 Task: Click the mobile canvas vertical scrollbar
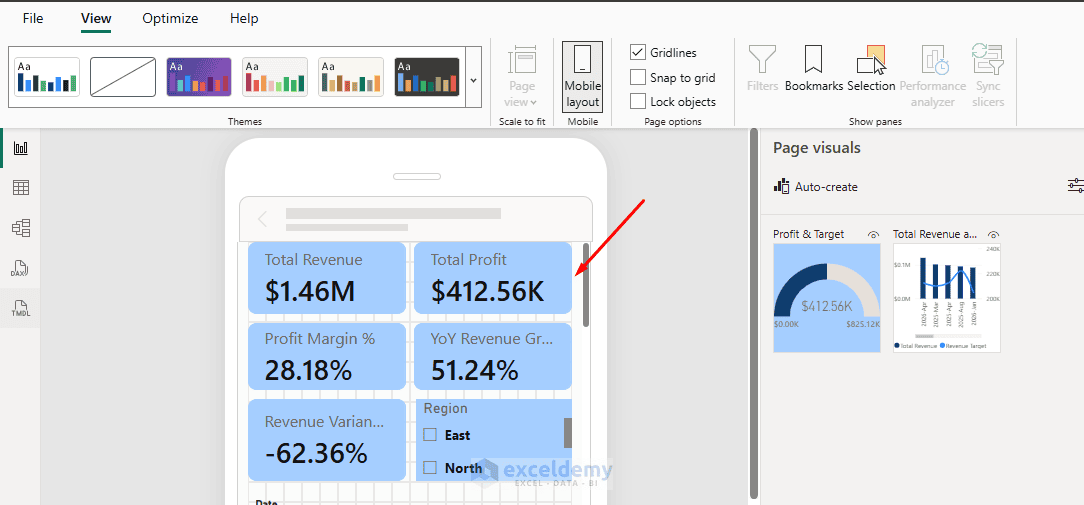(586, 284)
